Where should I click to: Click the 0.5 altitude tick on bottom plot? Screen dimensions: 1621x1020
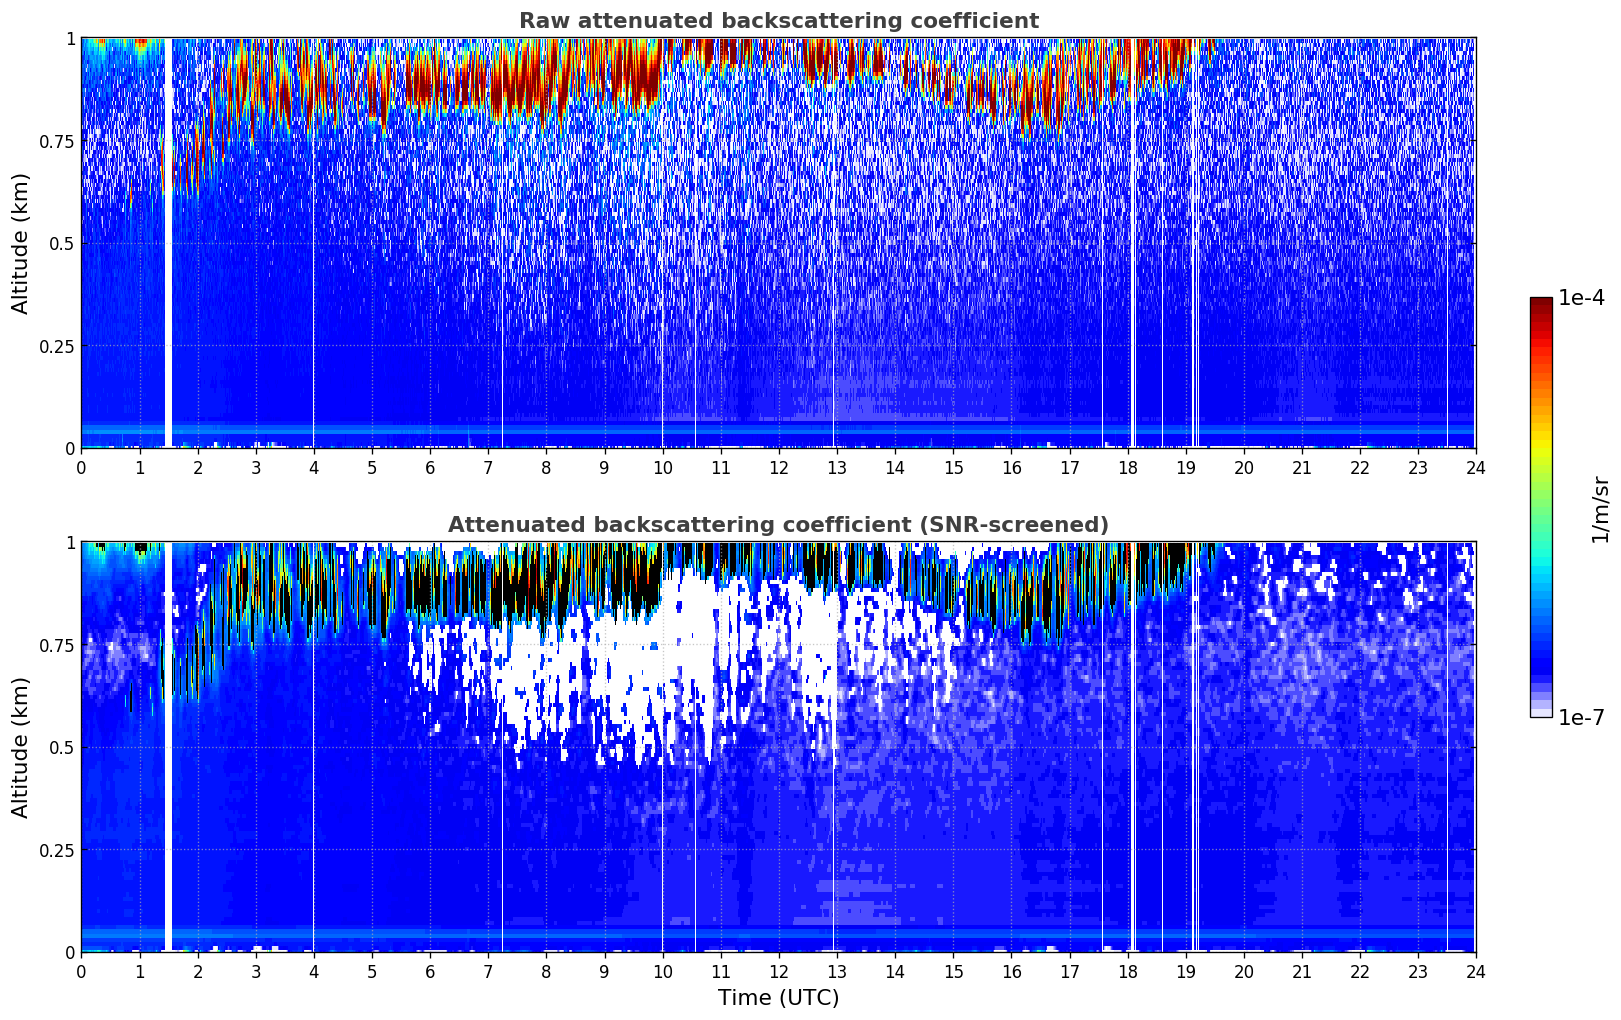(62, 747)
